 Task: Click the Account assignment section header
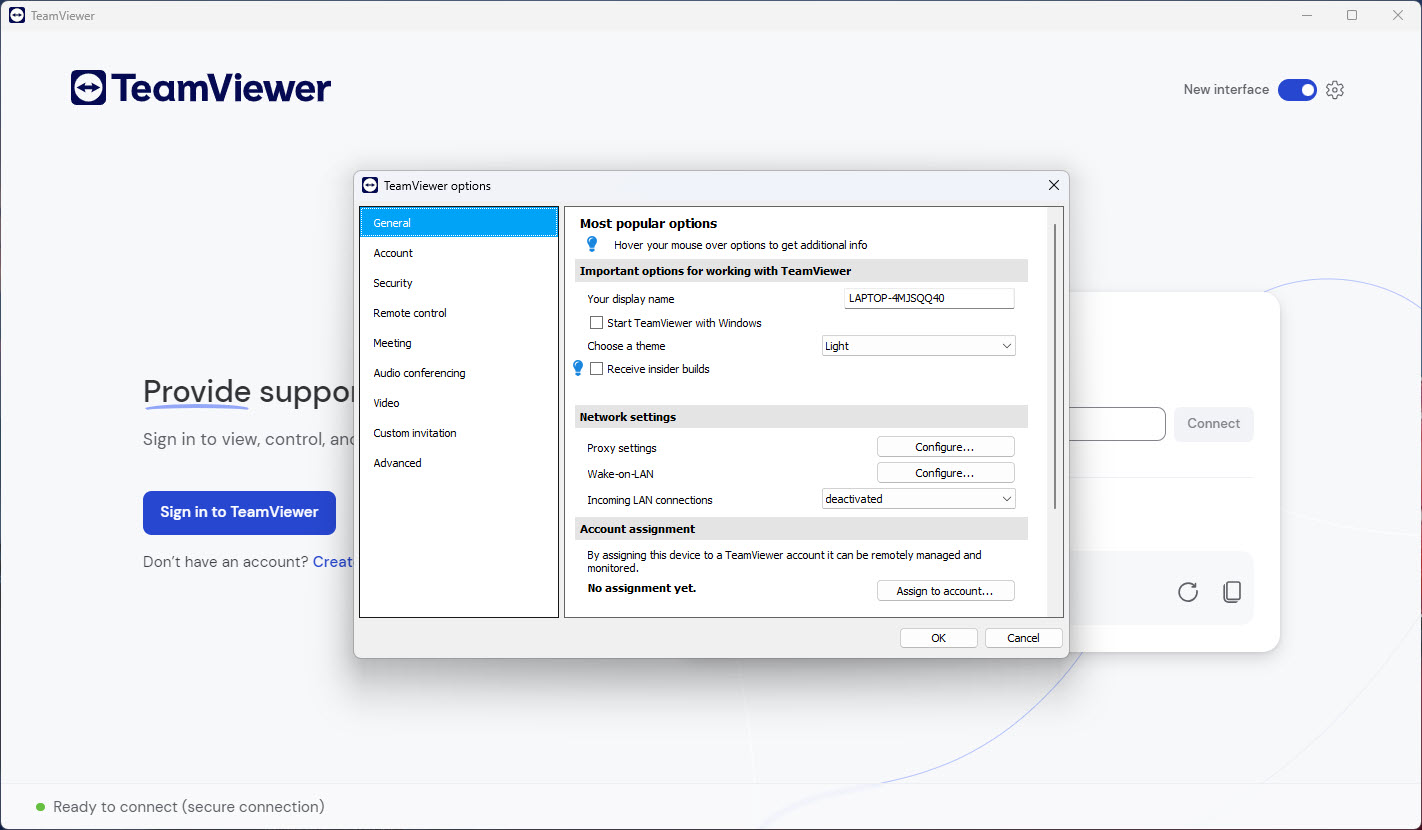click(801, 529)
